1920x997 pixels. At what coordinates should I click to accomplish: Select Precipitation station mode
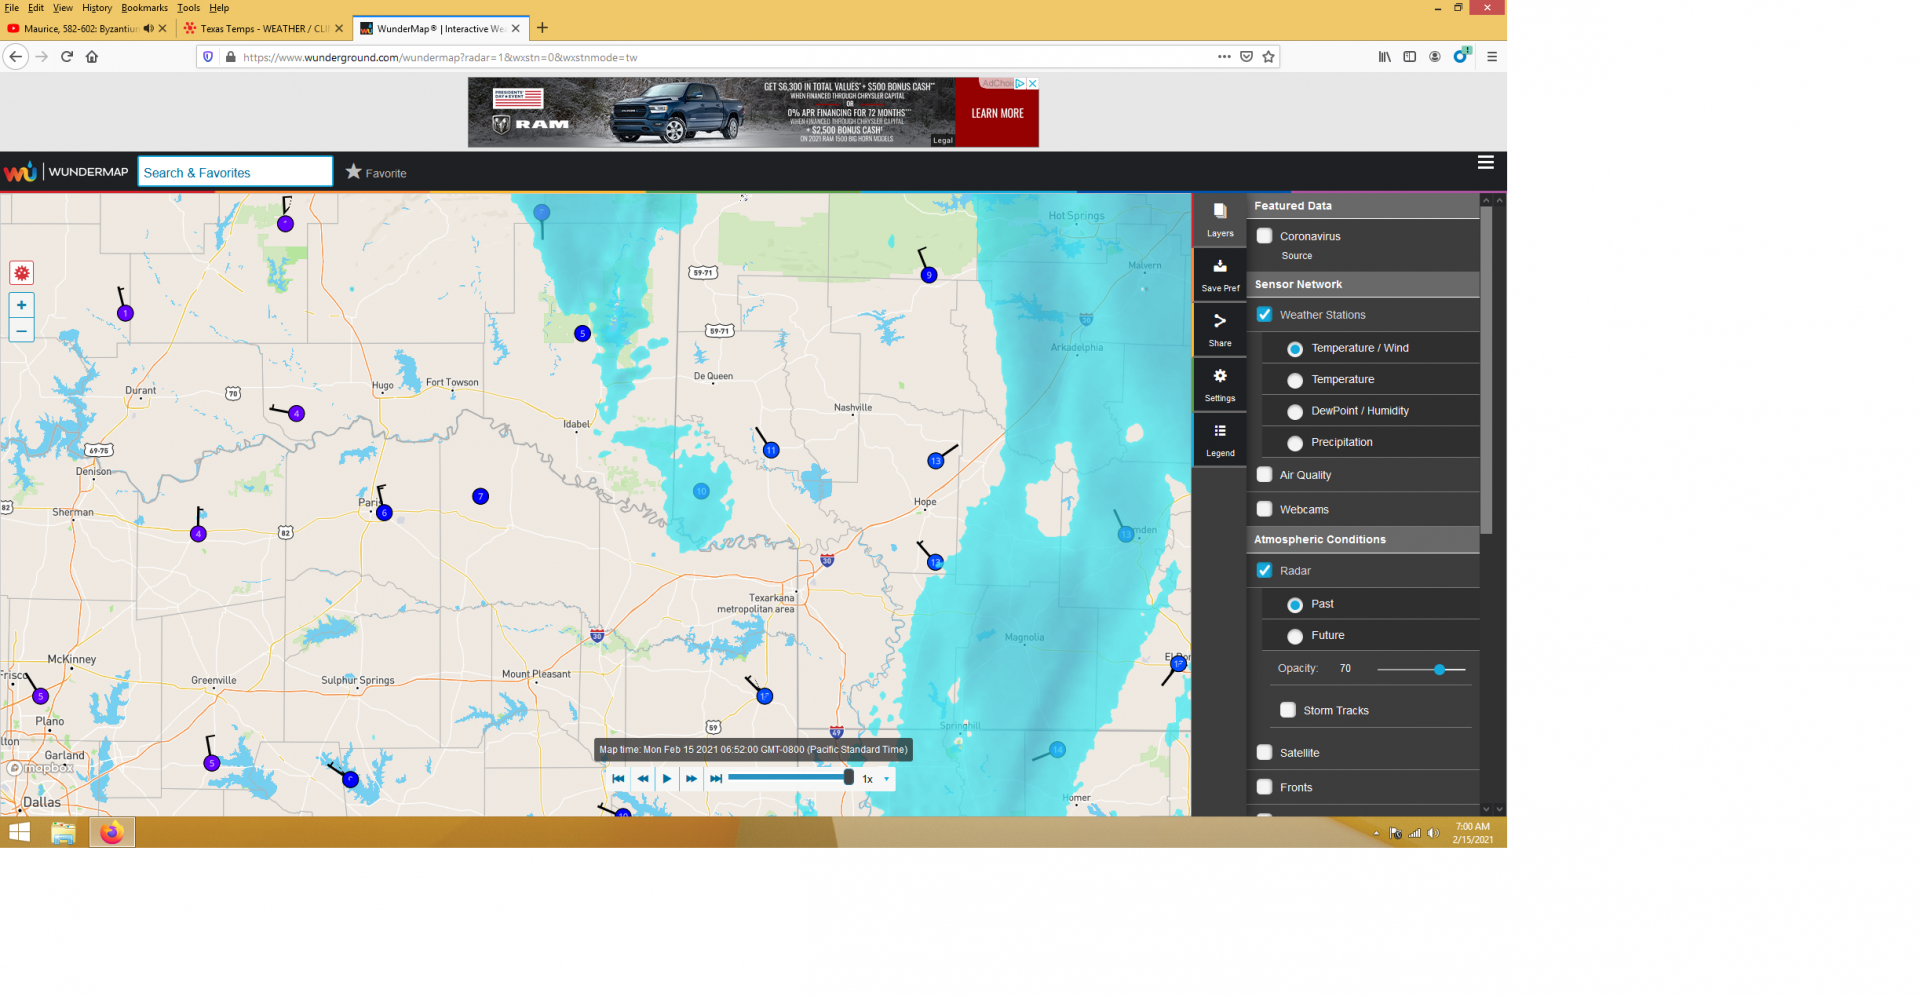pos(1295,443)
